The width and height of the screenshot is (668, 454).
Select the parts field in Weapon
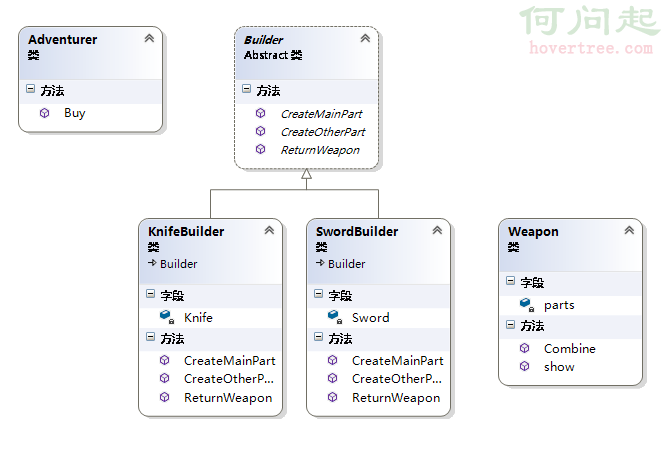(559, 305)
